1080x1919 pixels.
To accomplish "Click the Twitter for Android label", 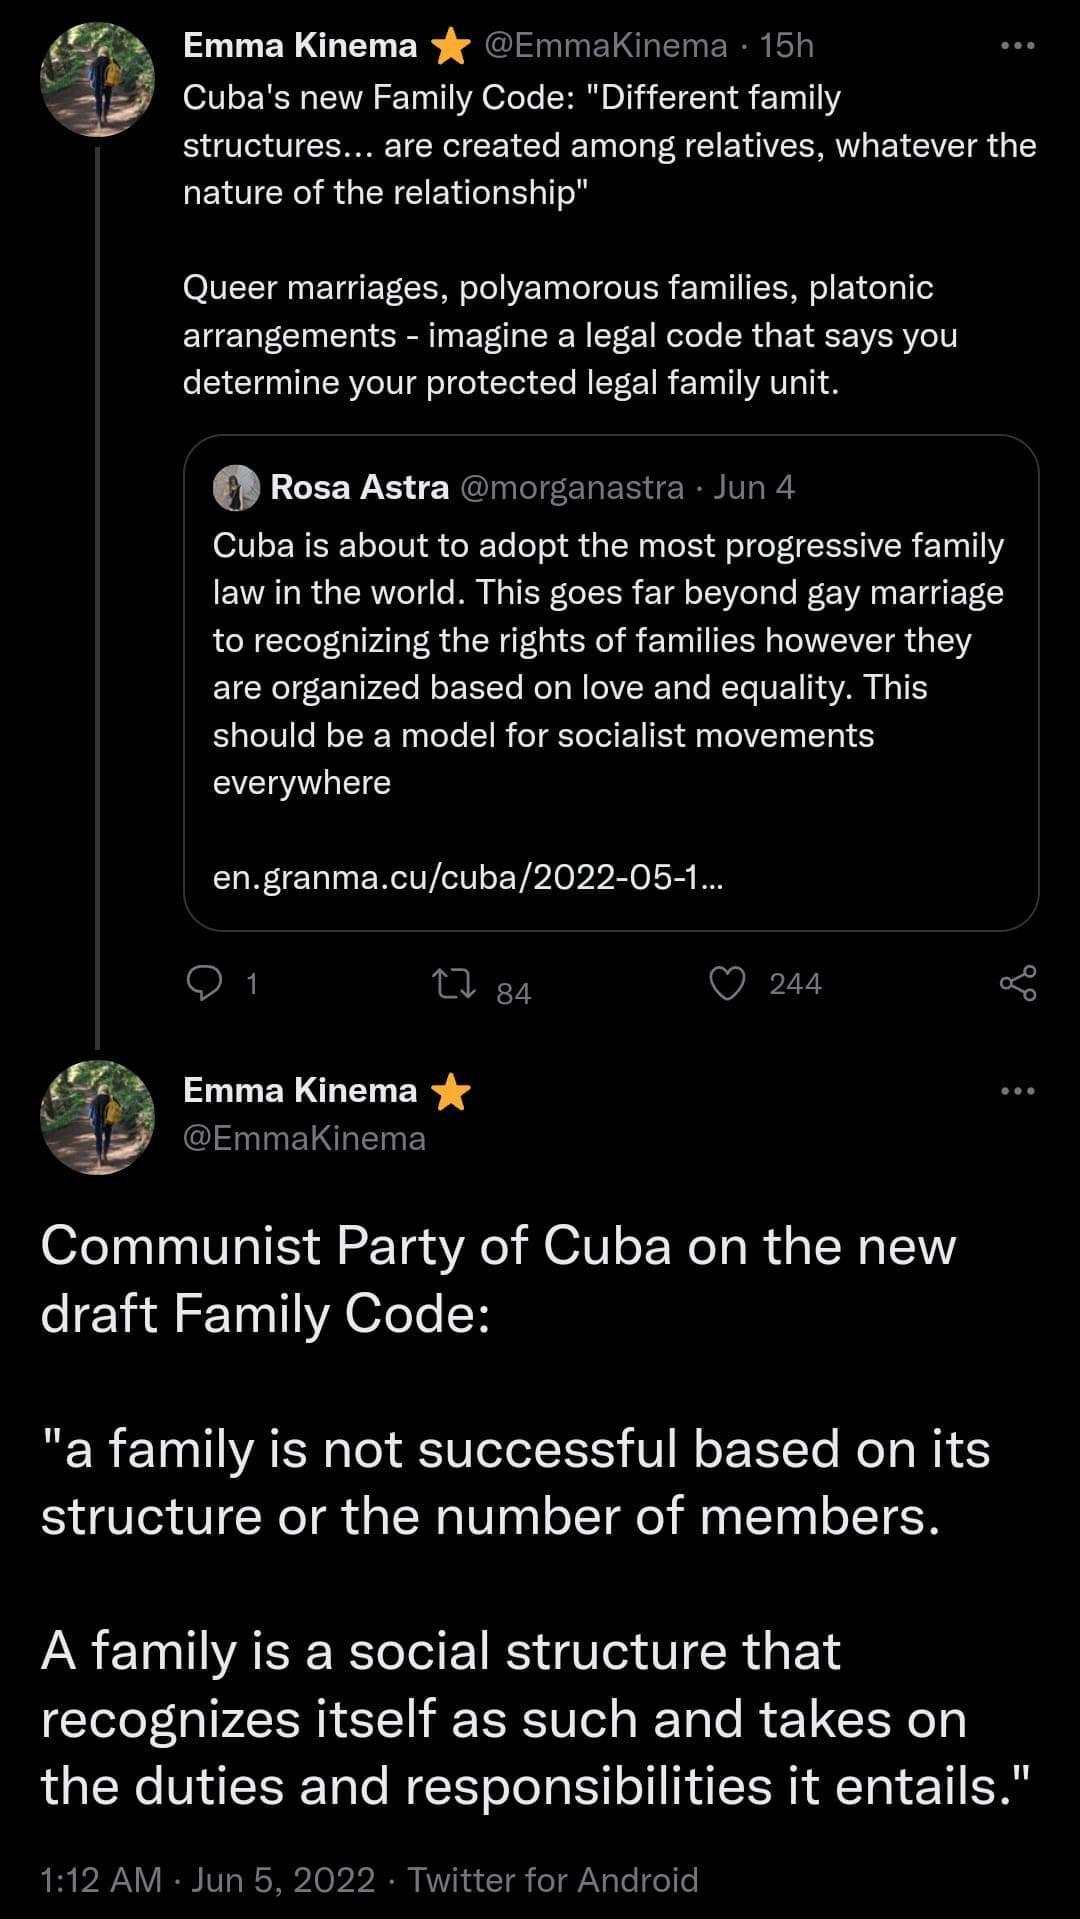I will click(x=554, y=1879).
